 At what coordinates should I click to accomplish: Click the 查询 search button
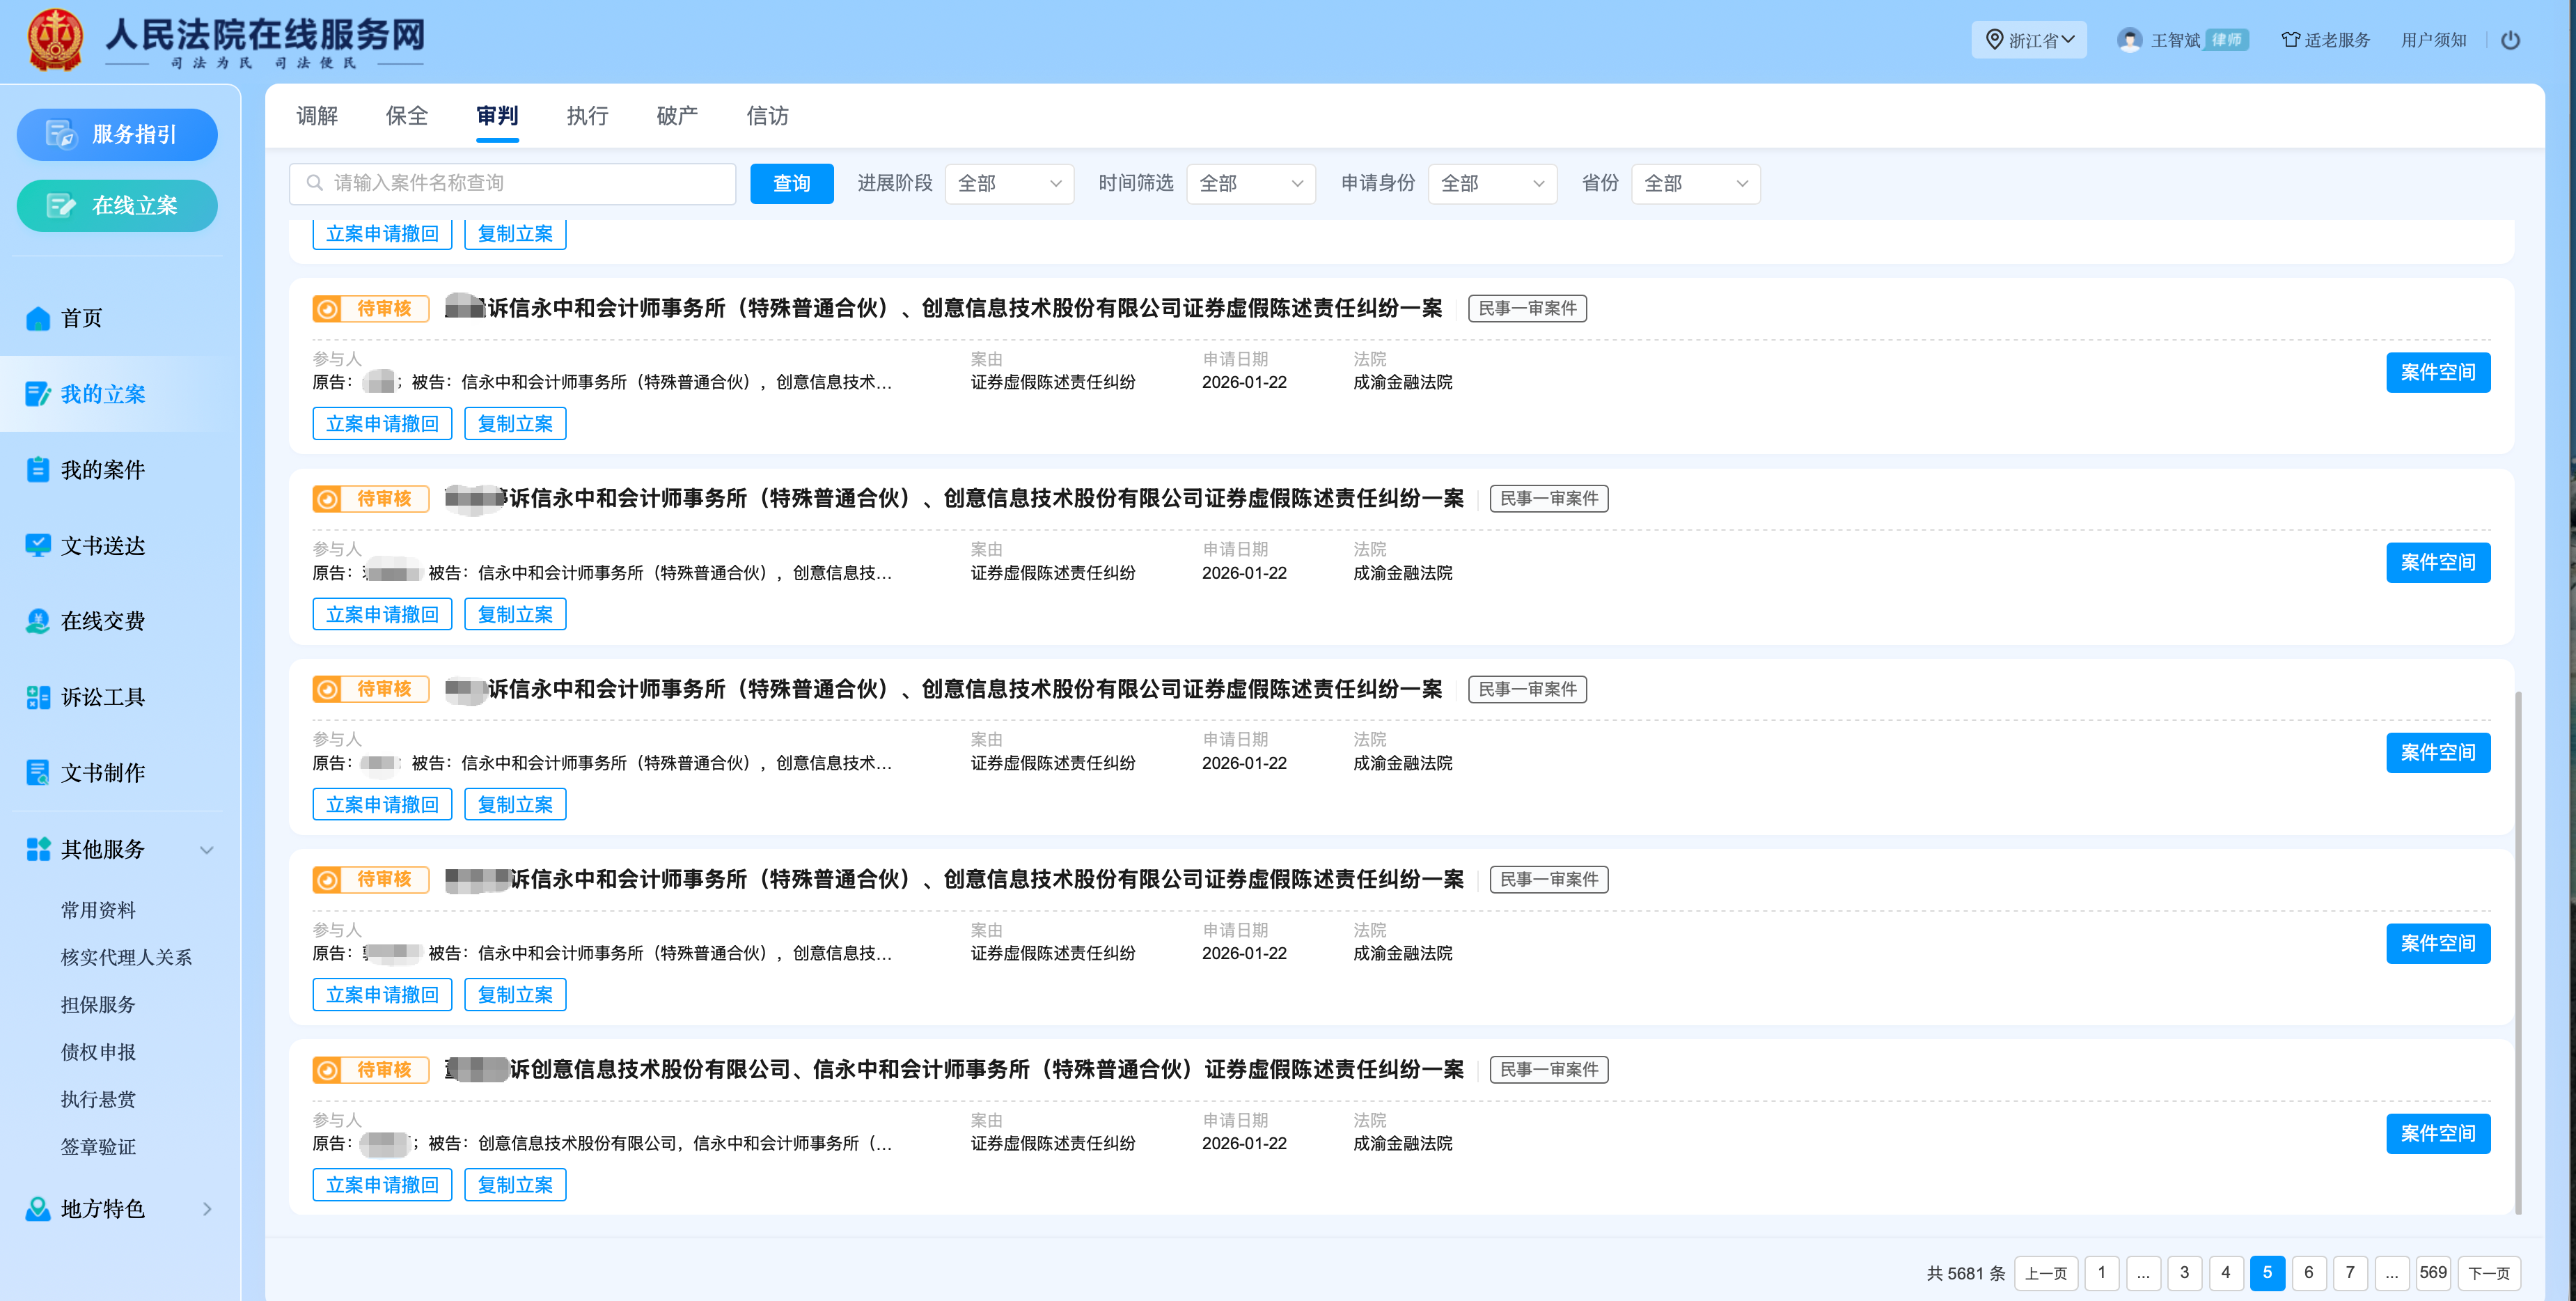pyautogui.click(x=791, y=183)
